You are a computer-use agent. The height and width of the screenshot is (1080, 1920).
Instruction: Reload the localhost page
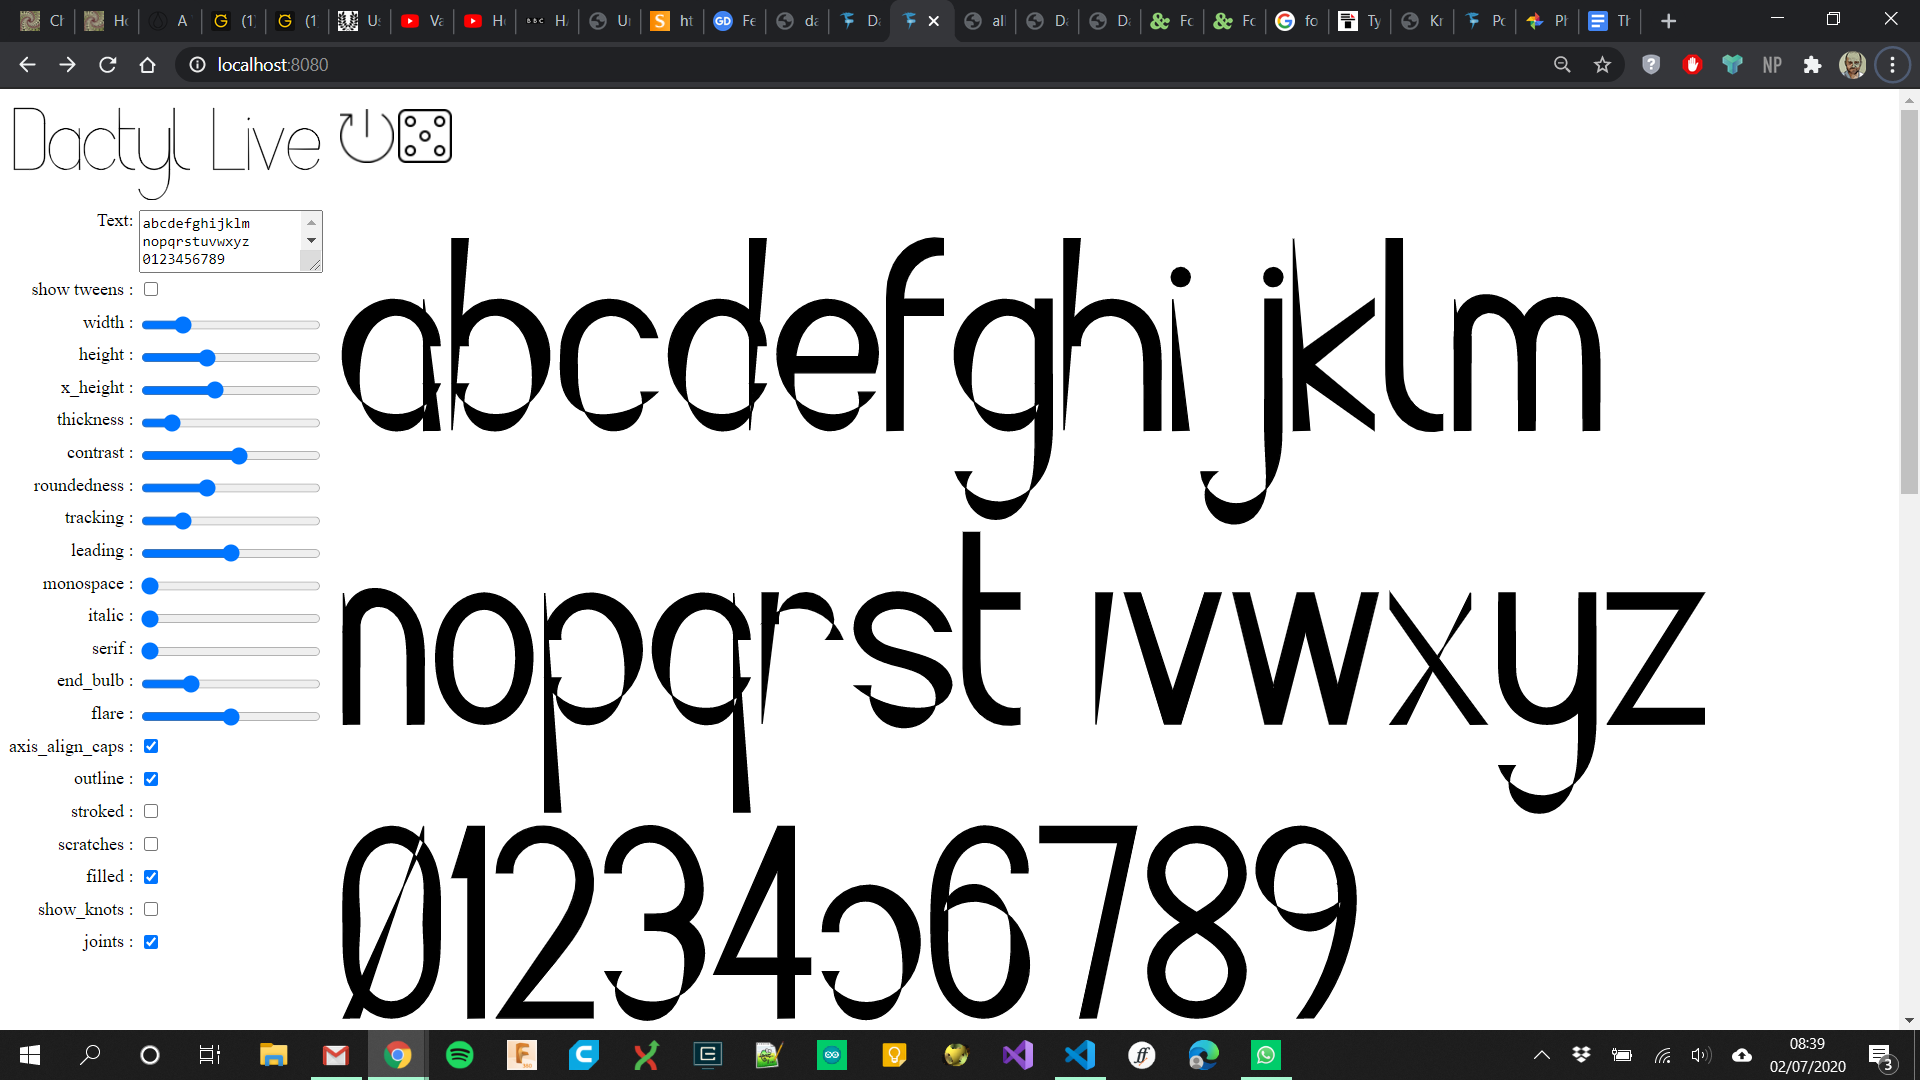coord(107,65)
